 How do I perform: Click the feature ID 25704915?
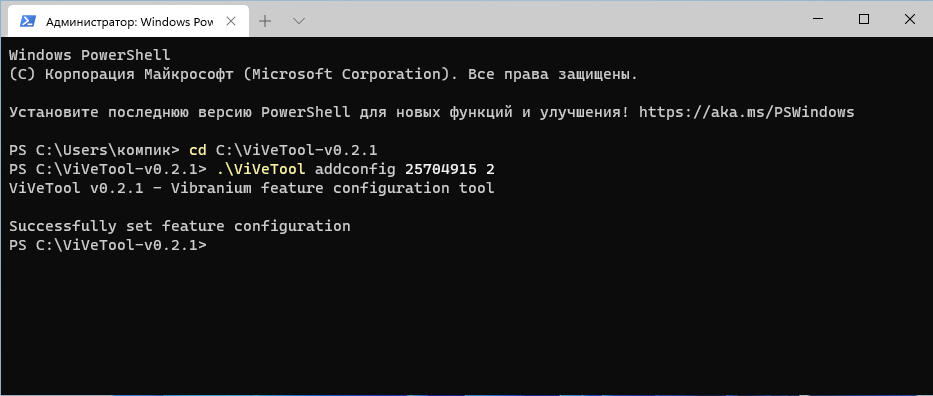(x=440, y=169)
